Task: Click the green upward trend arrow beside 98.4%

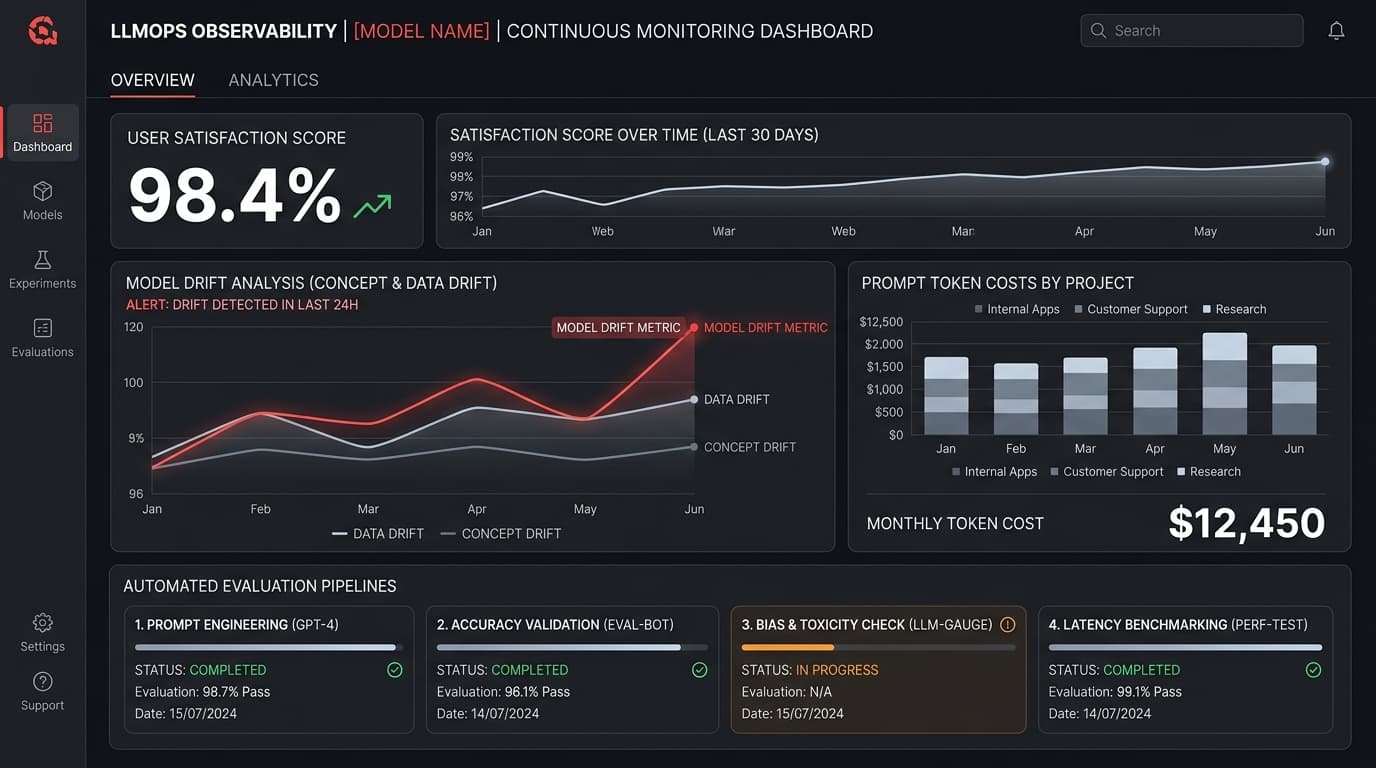Action: pyautogui.click(x=373, y=206)
